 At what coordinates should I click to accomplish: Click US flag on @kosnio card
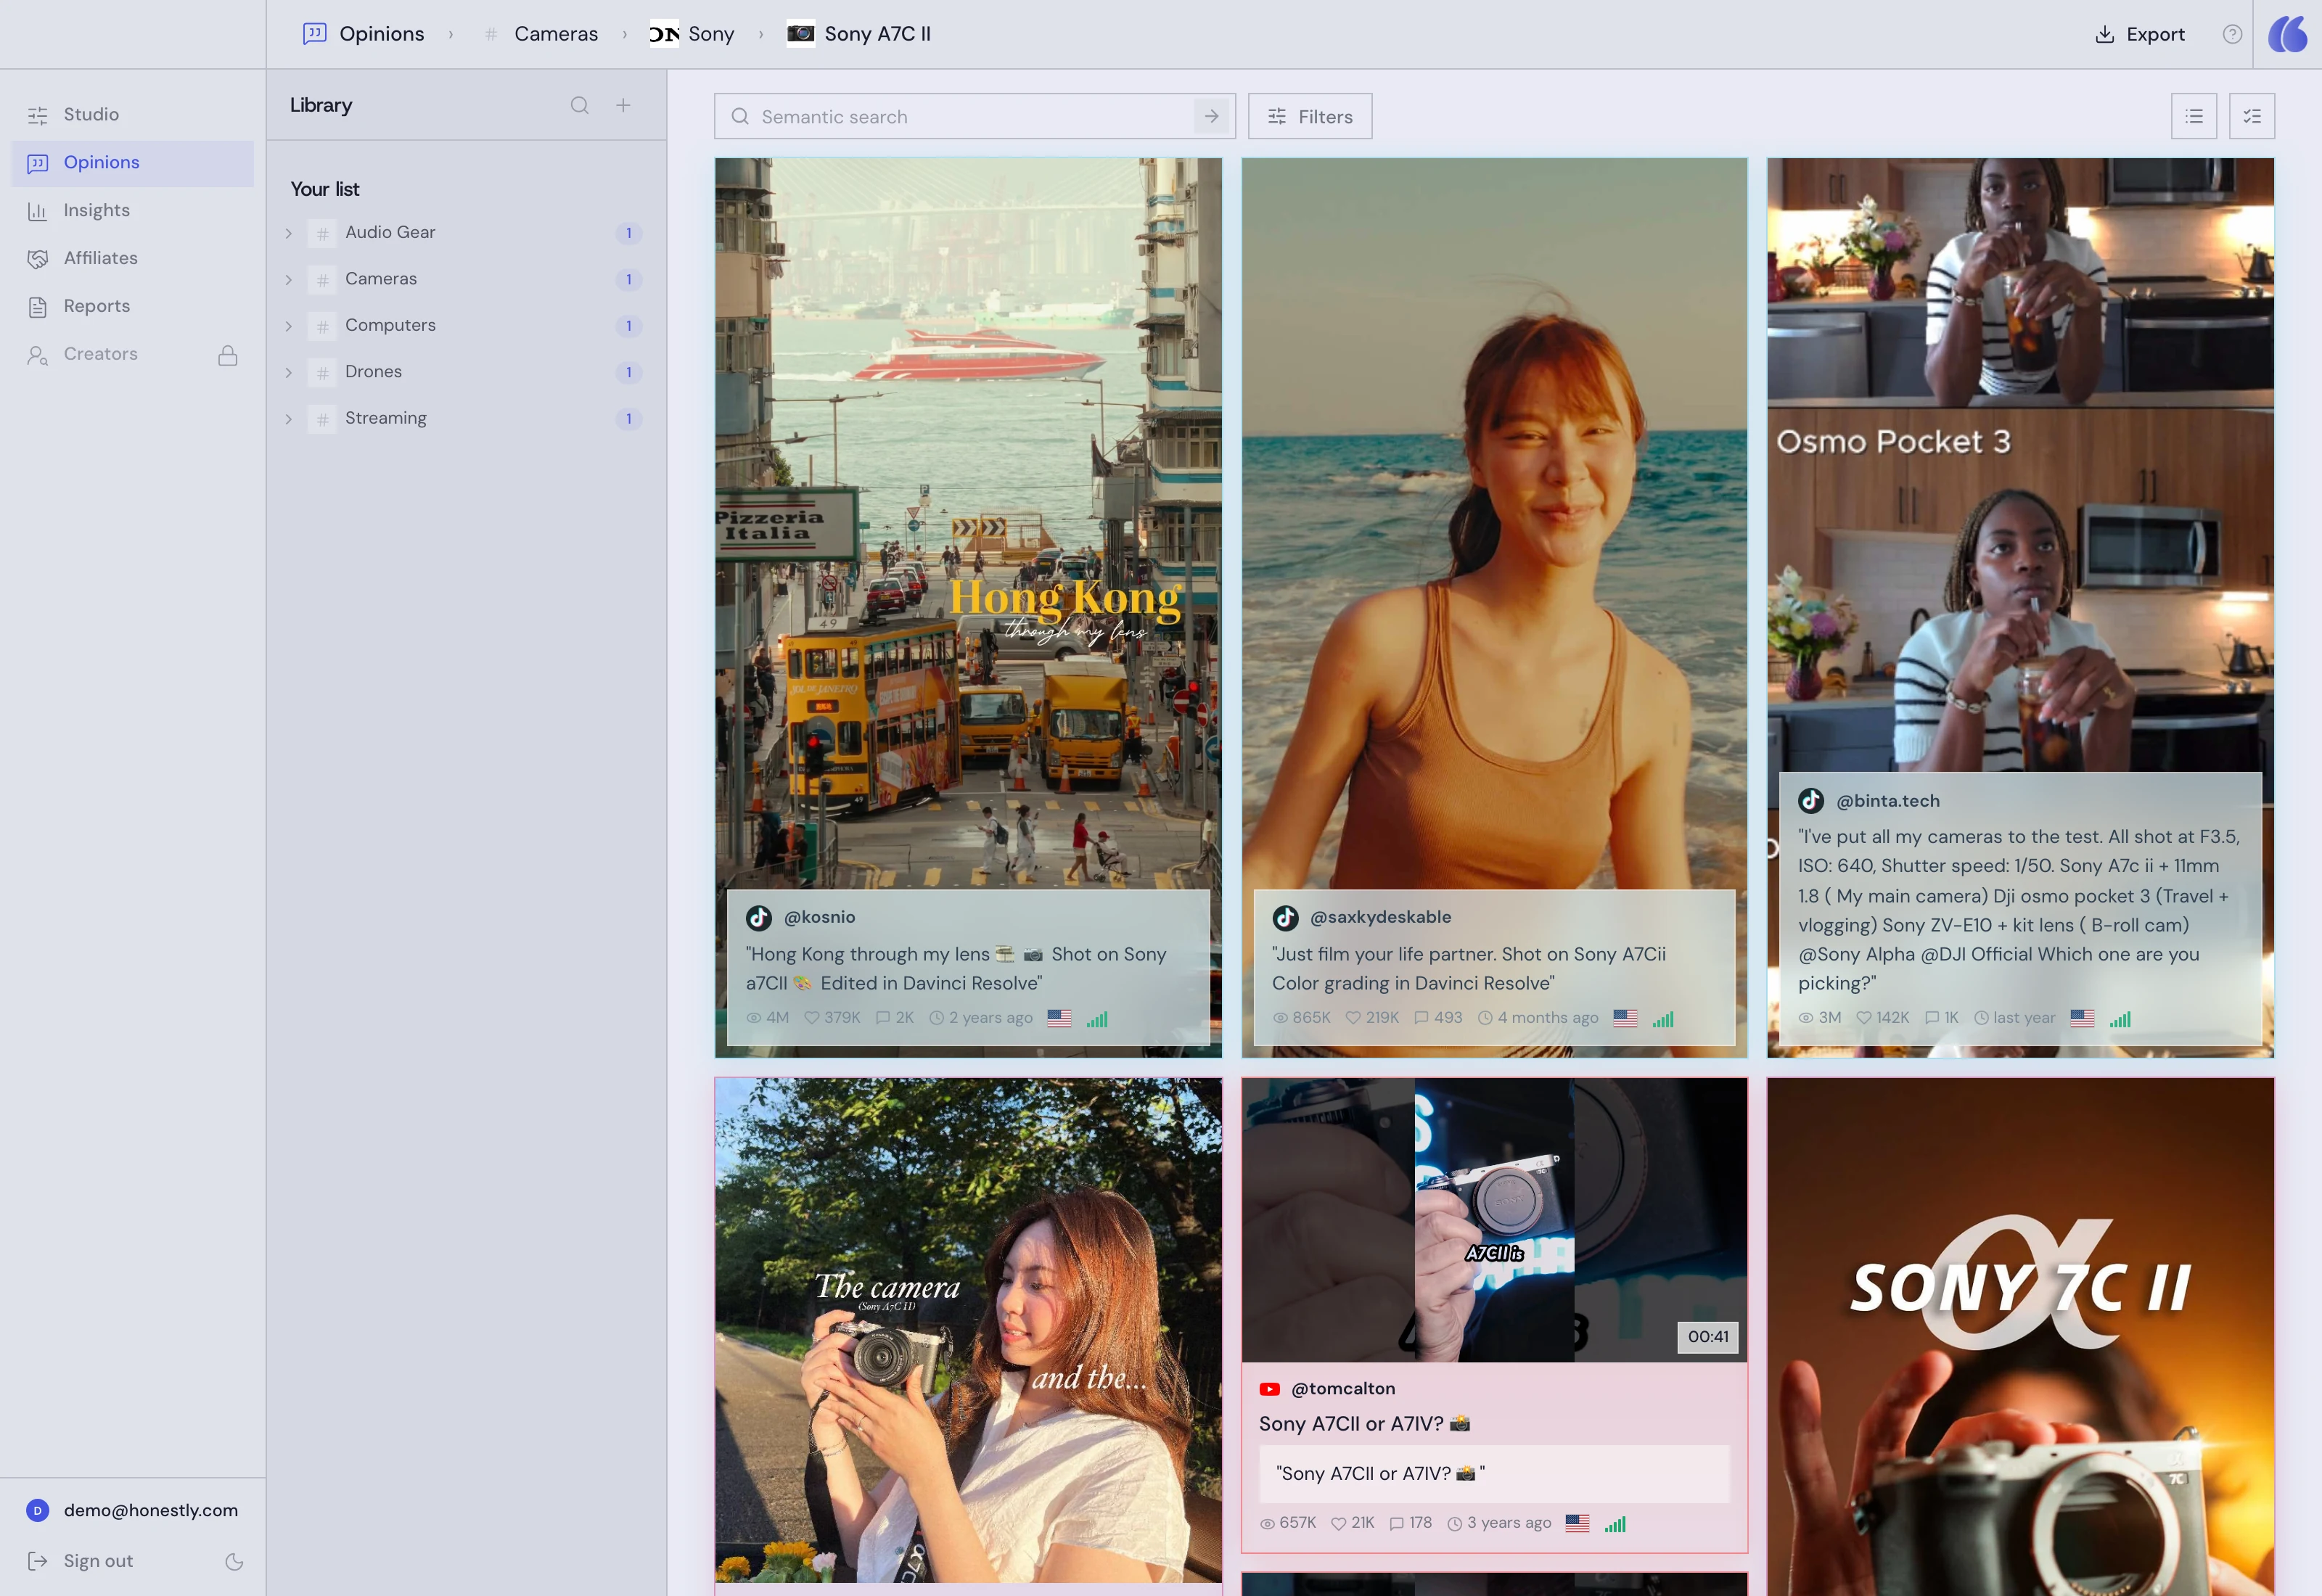coord(1059,1019)
